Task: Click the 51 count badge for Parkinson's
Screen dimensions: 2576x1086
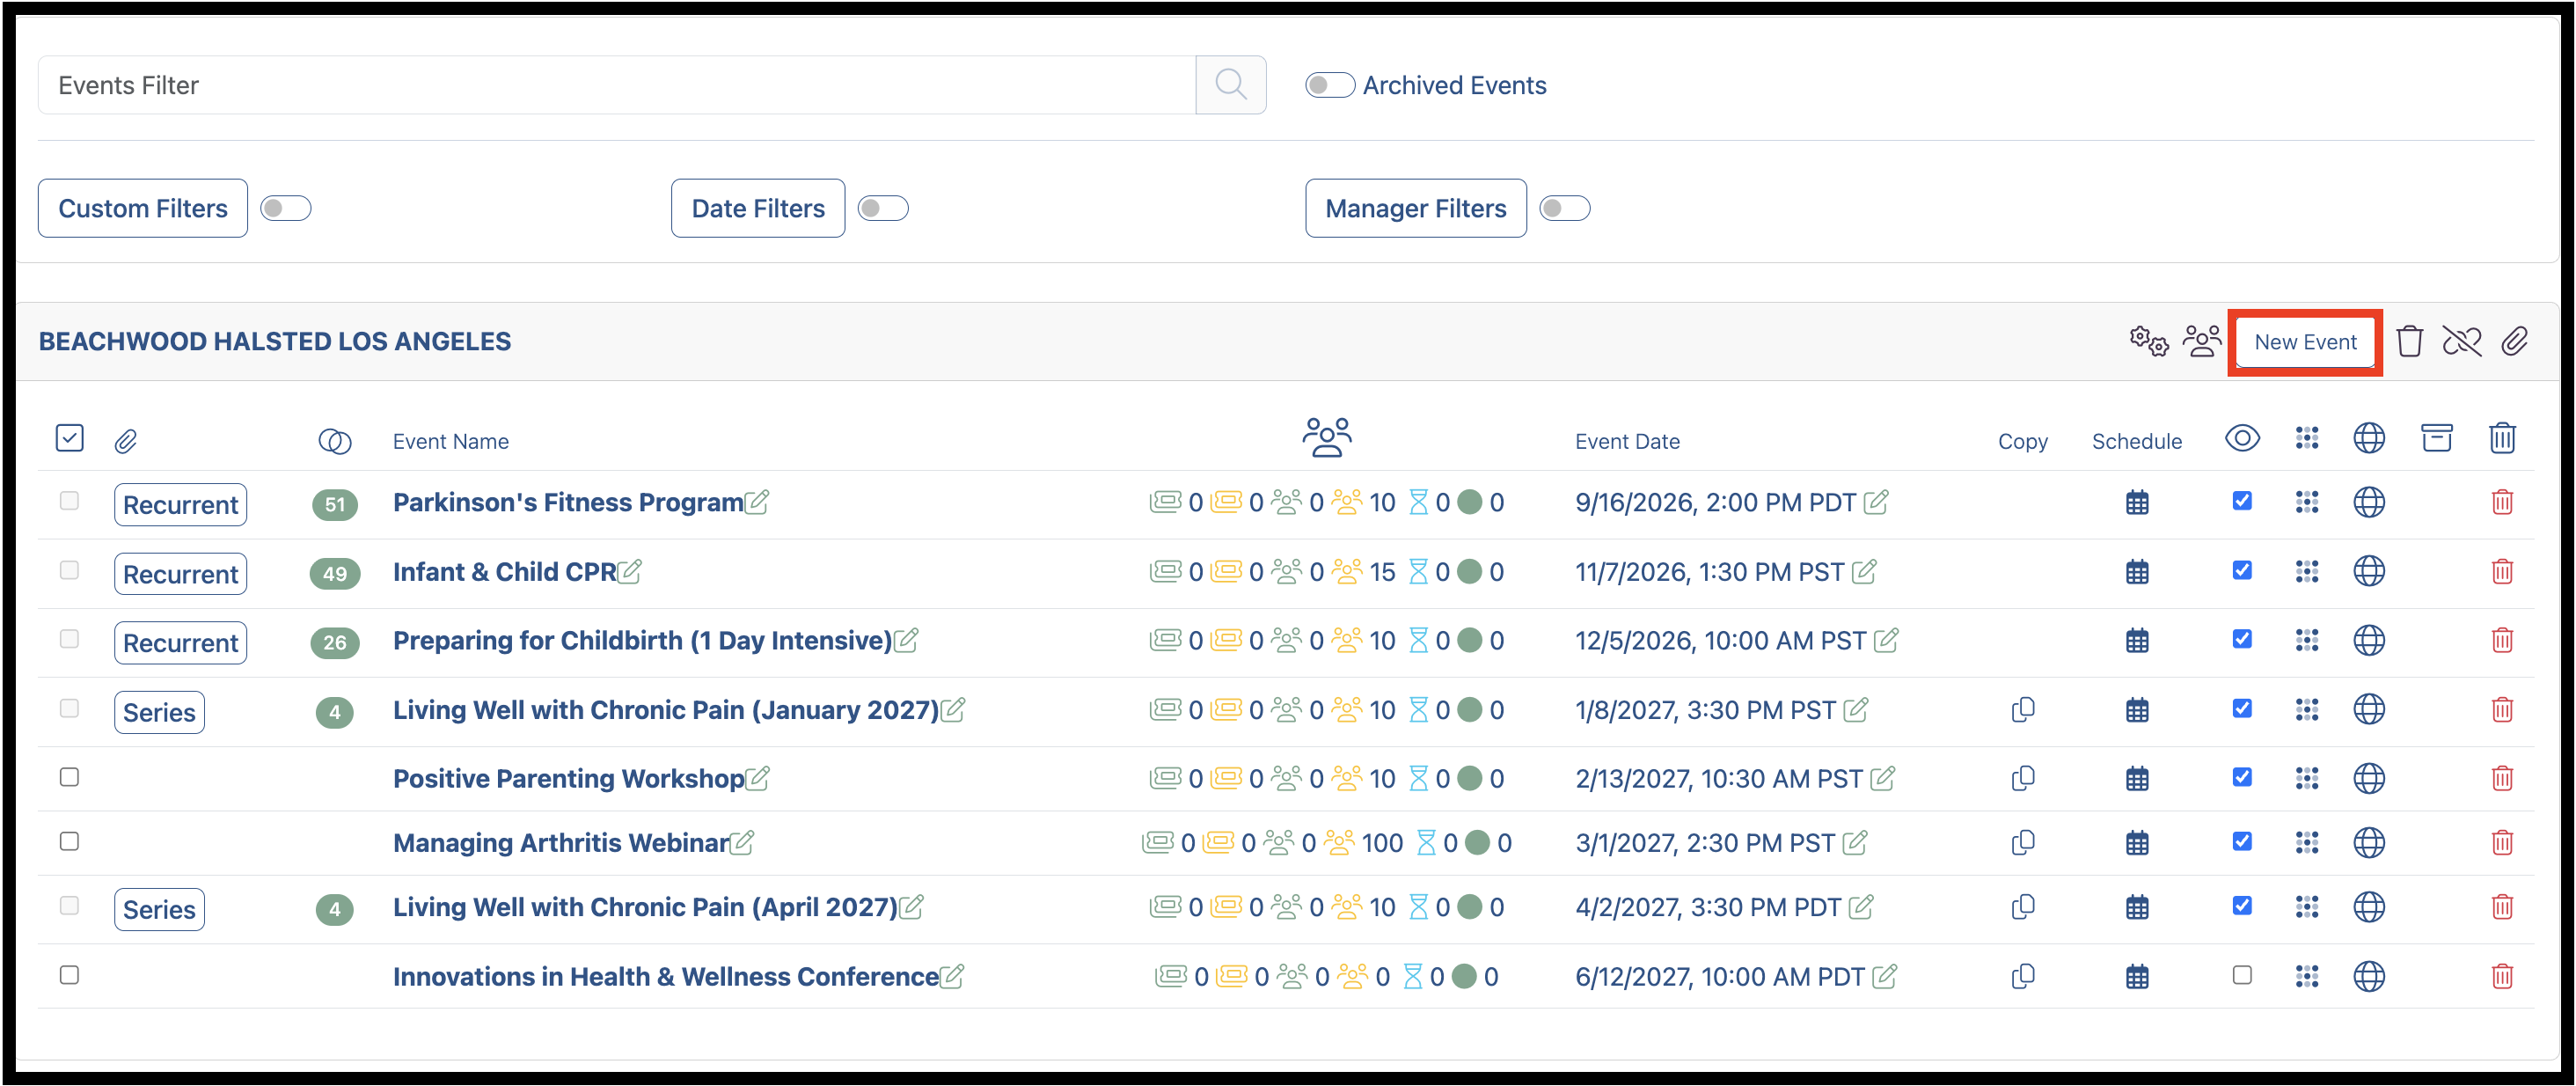Action: point(335,504)
